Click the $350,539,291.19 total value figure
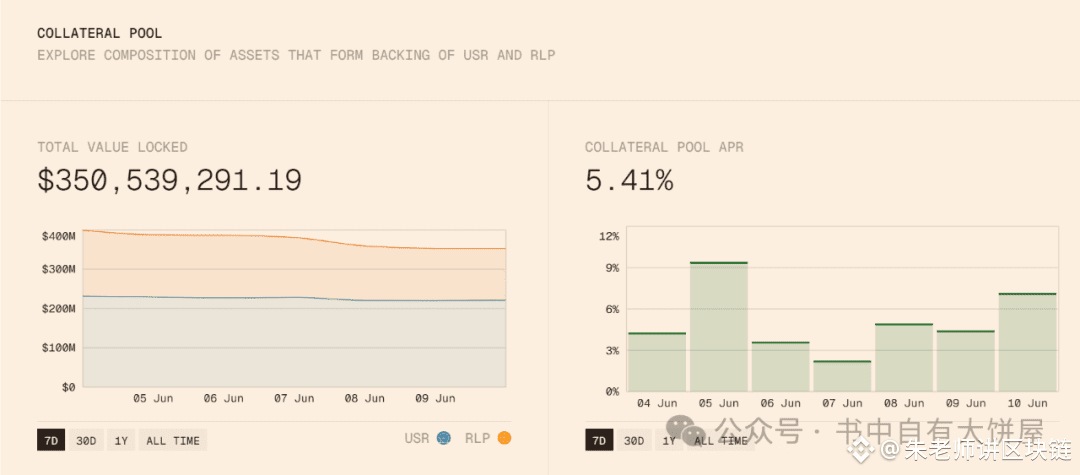The image size is (1080, 475). click(169, 181)
